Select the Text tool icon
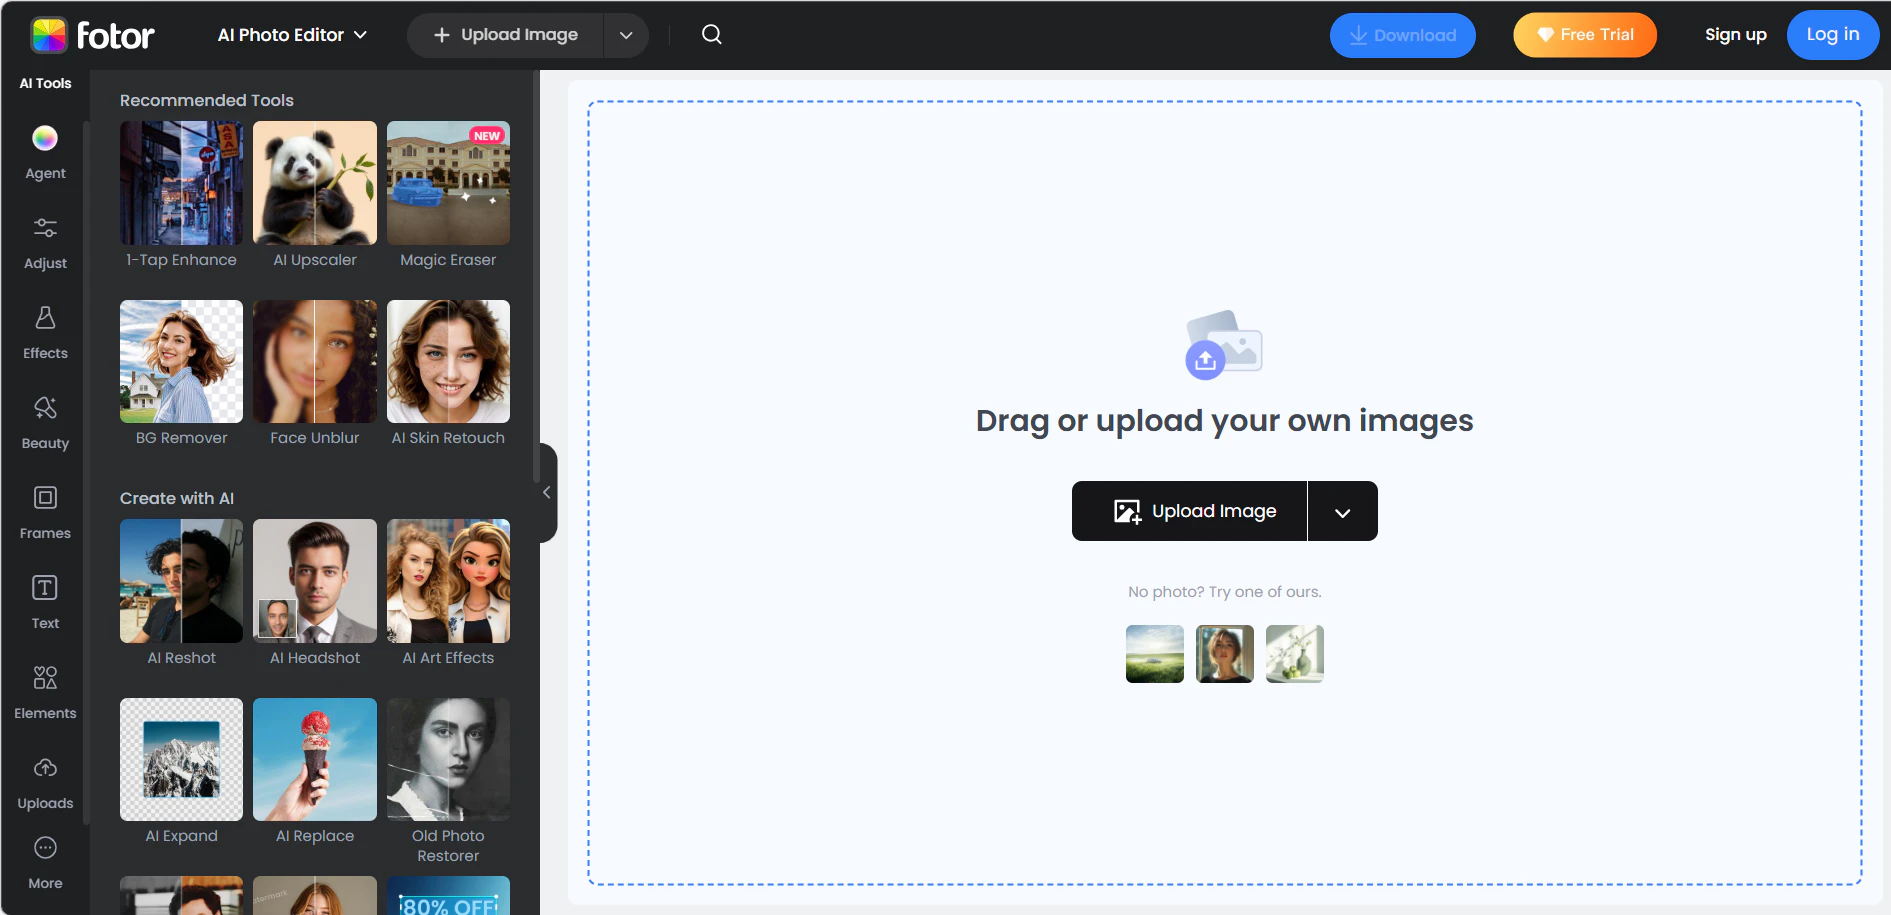The width and height of the screenshot is (1891, 915). click(x=45, y=589)
